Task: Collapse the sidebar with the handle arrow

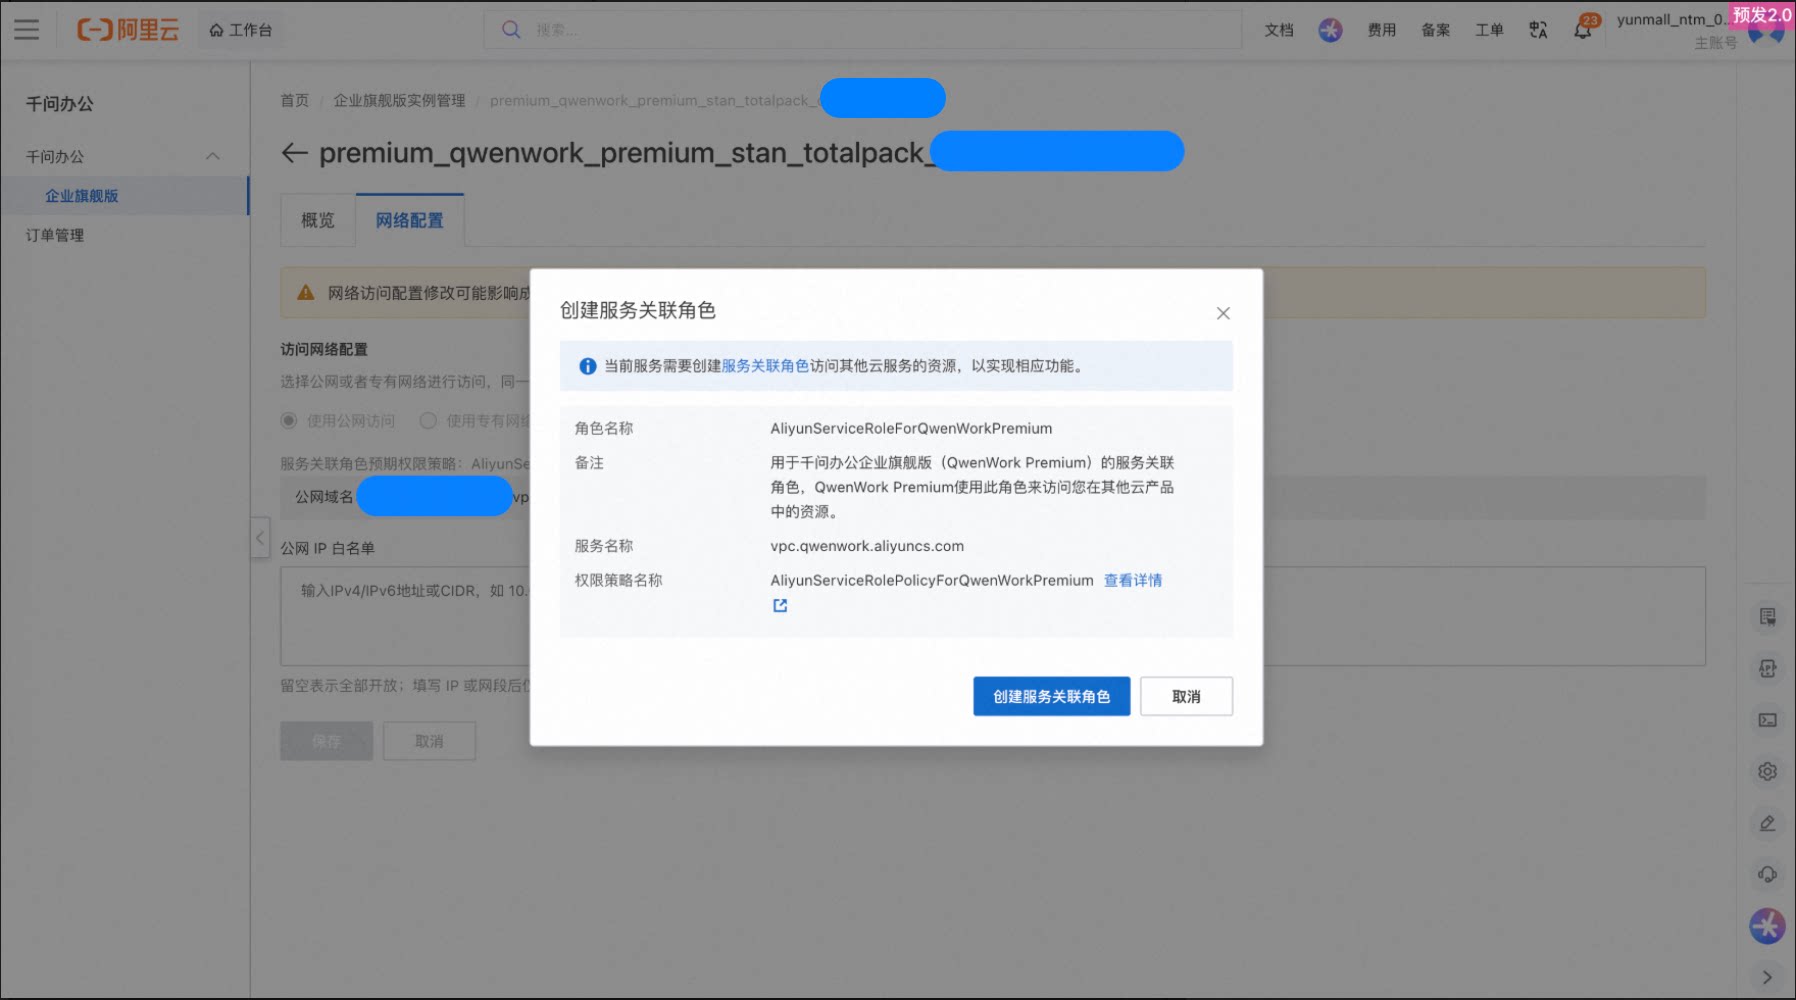Action: pos(260,538)
